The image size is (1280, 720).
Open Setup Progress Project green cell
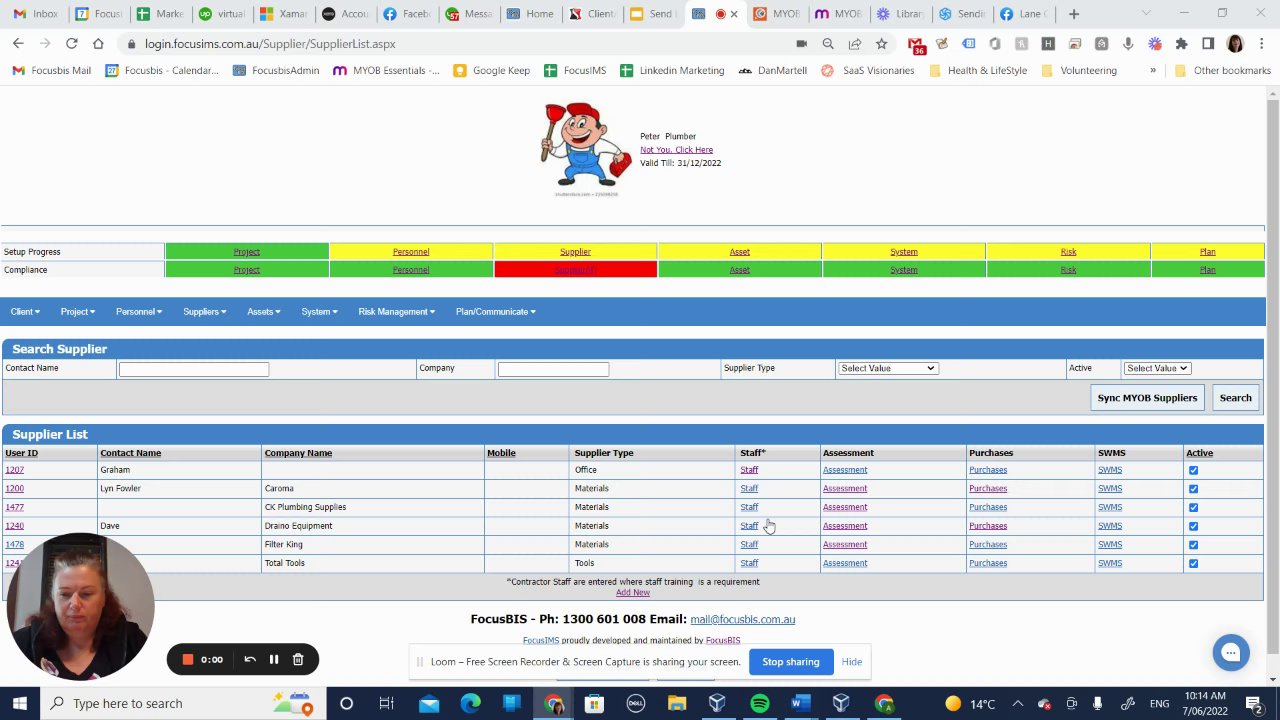coord(247,252)
